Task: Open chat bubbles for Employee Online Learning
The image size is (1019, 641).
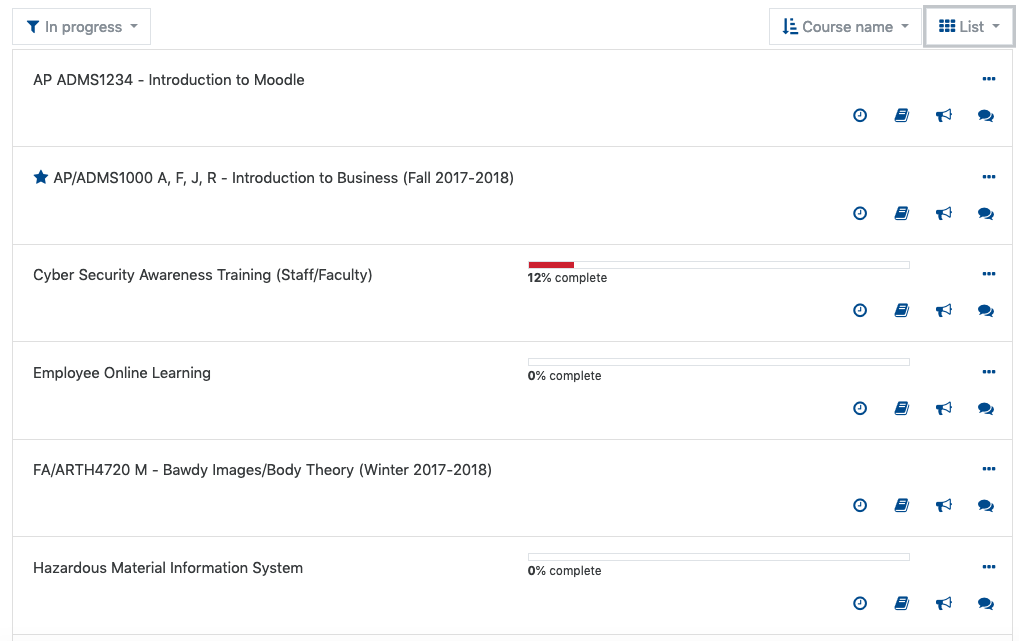Action: pyautogui.click(x=986, y=408)
